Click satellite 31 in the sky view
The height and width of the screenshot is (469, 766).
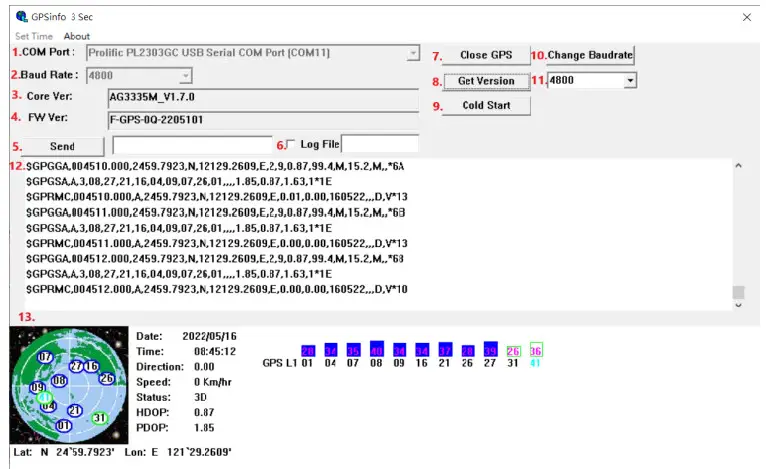point(98,418)
